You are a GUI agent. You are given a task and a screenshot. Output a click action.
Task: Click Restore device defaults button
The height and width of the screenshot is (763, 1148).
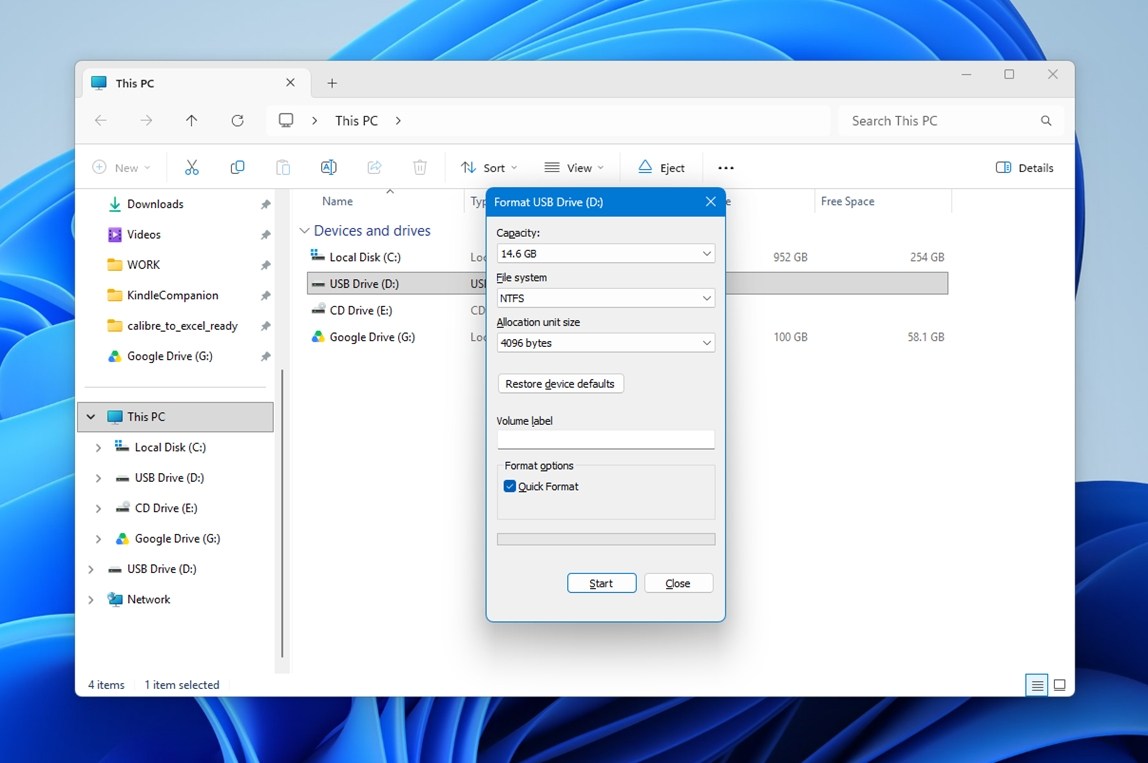point(560,384)
